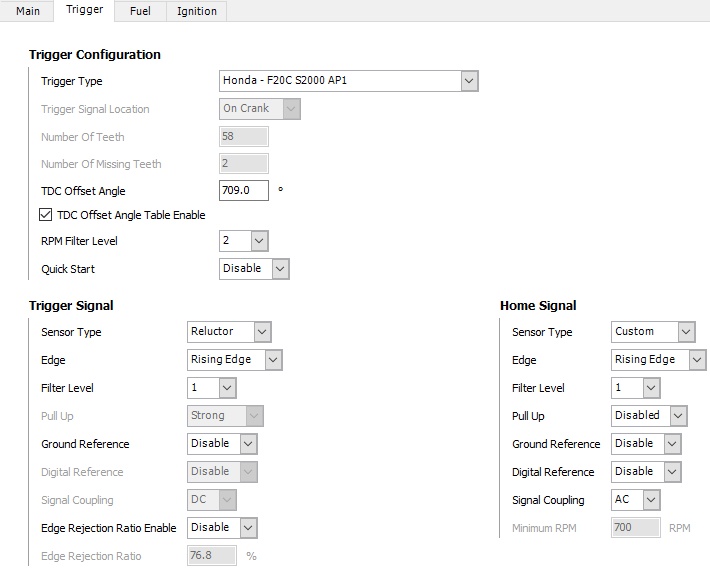Expand Home Signal Digital Reference dropdown

[x=646, y=472]
